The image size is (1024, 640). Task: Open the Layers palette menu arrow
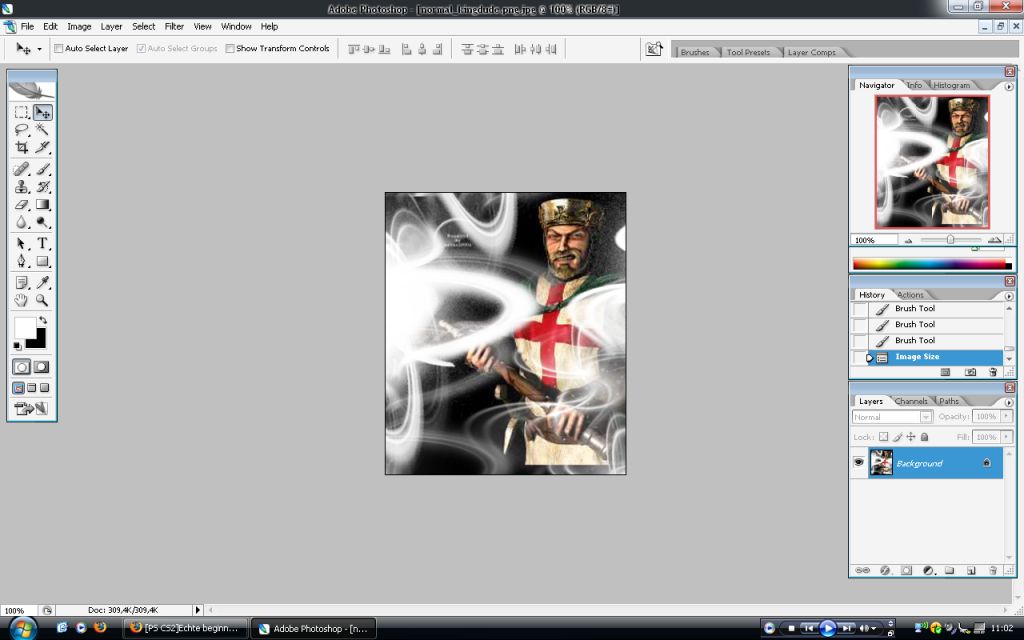coord(1009,402)
